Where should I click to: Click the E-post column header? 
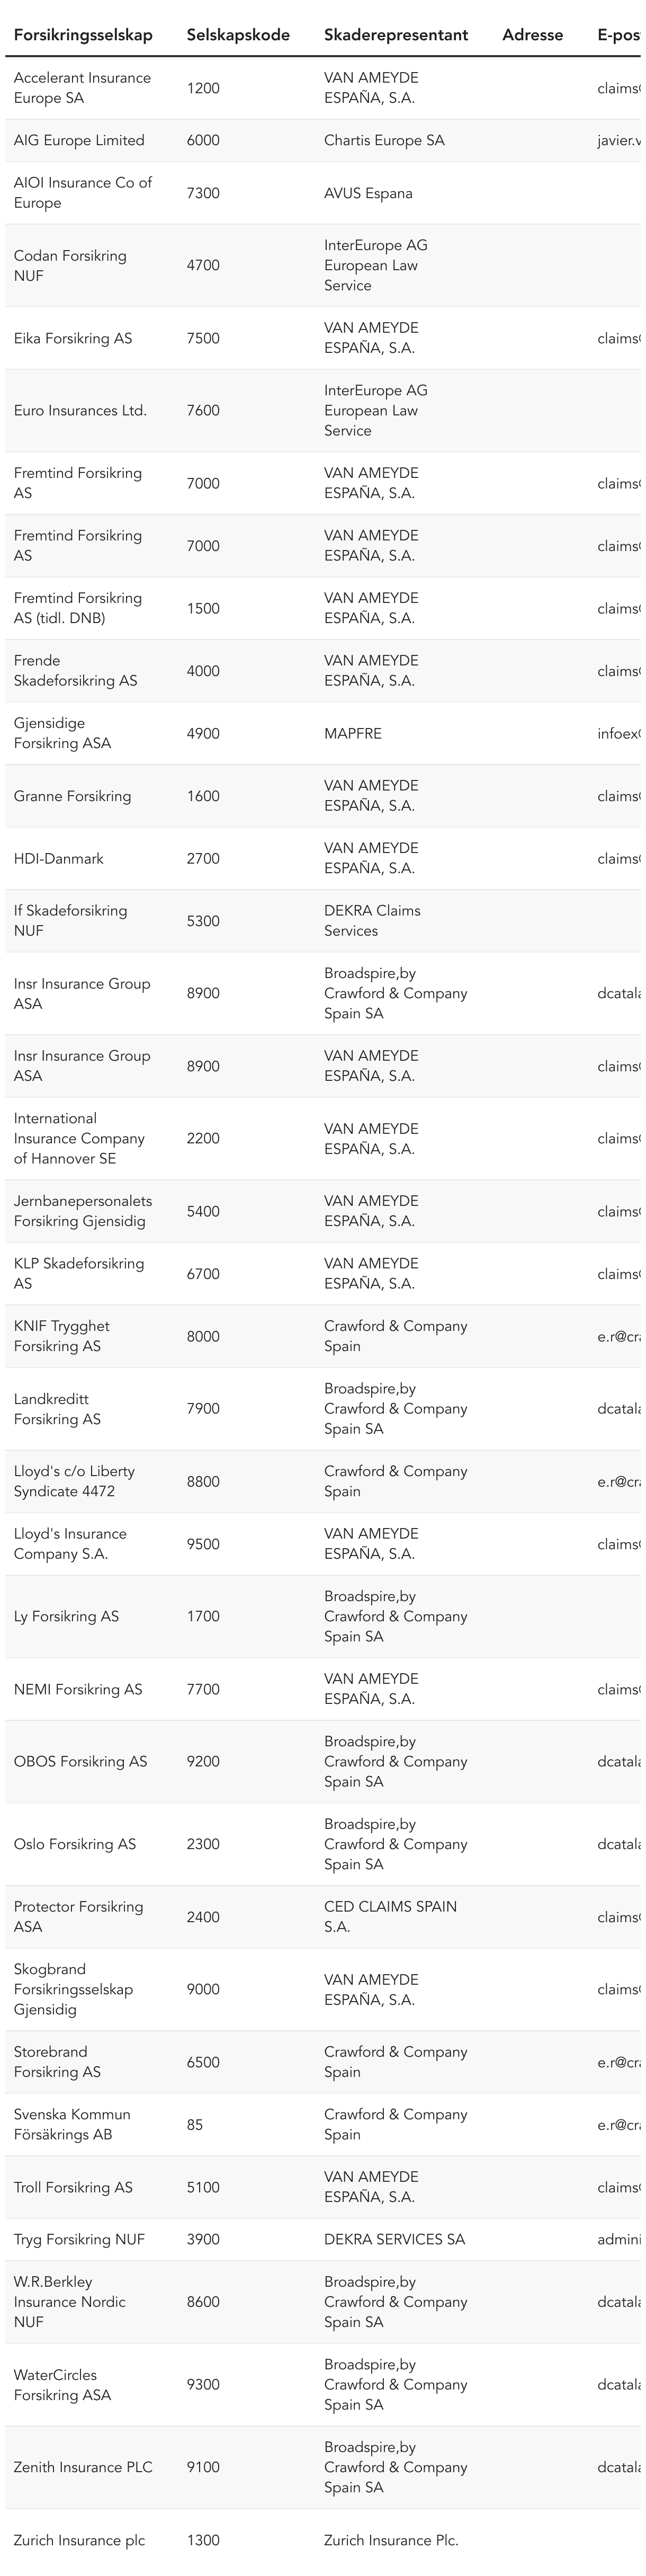point(618,35)
